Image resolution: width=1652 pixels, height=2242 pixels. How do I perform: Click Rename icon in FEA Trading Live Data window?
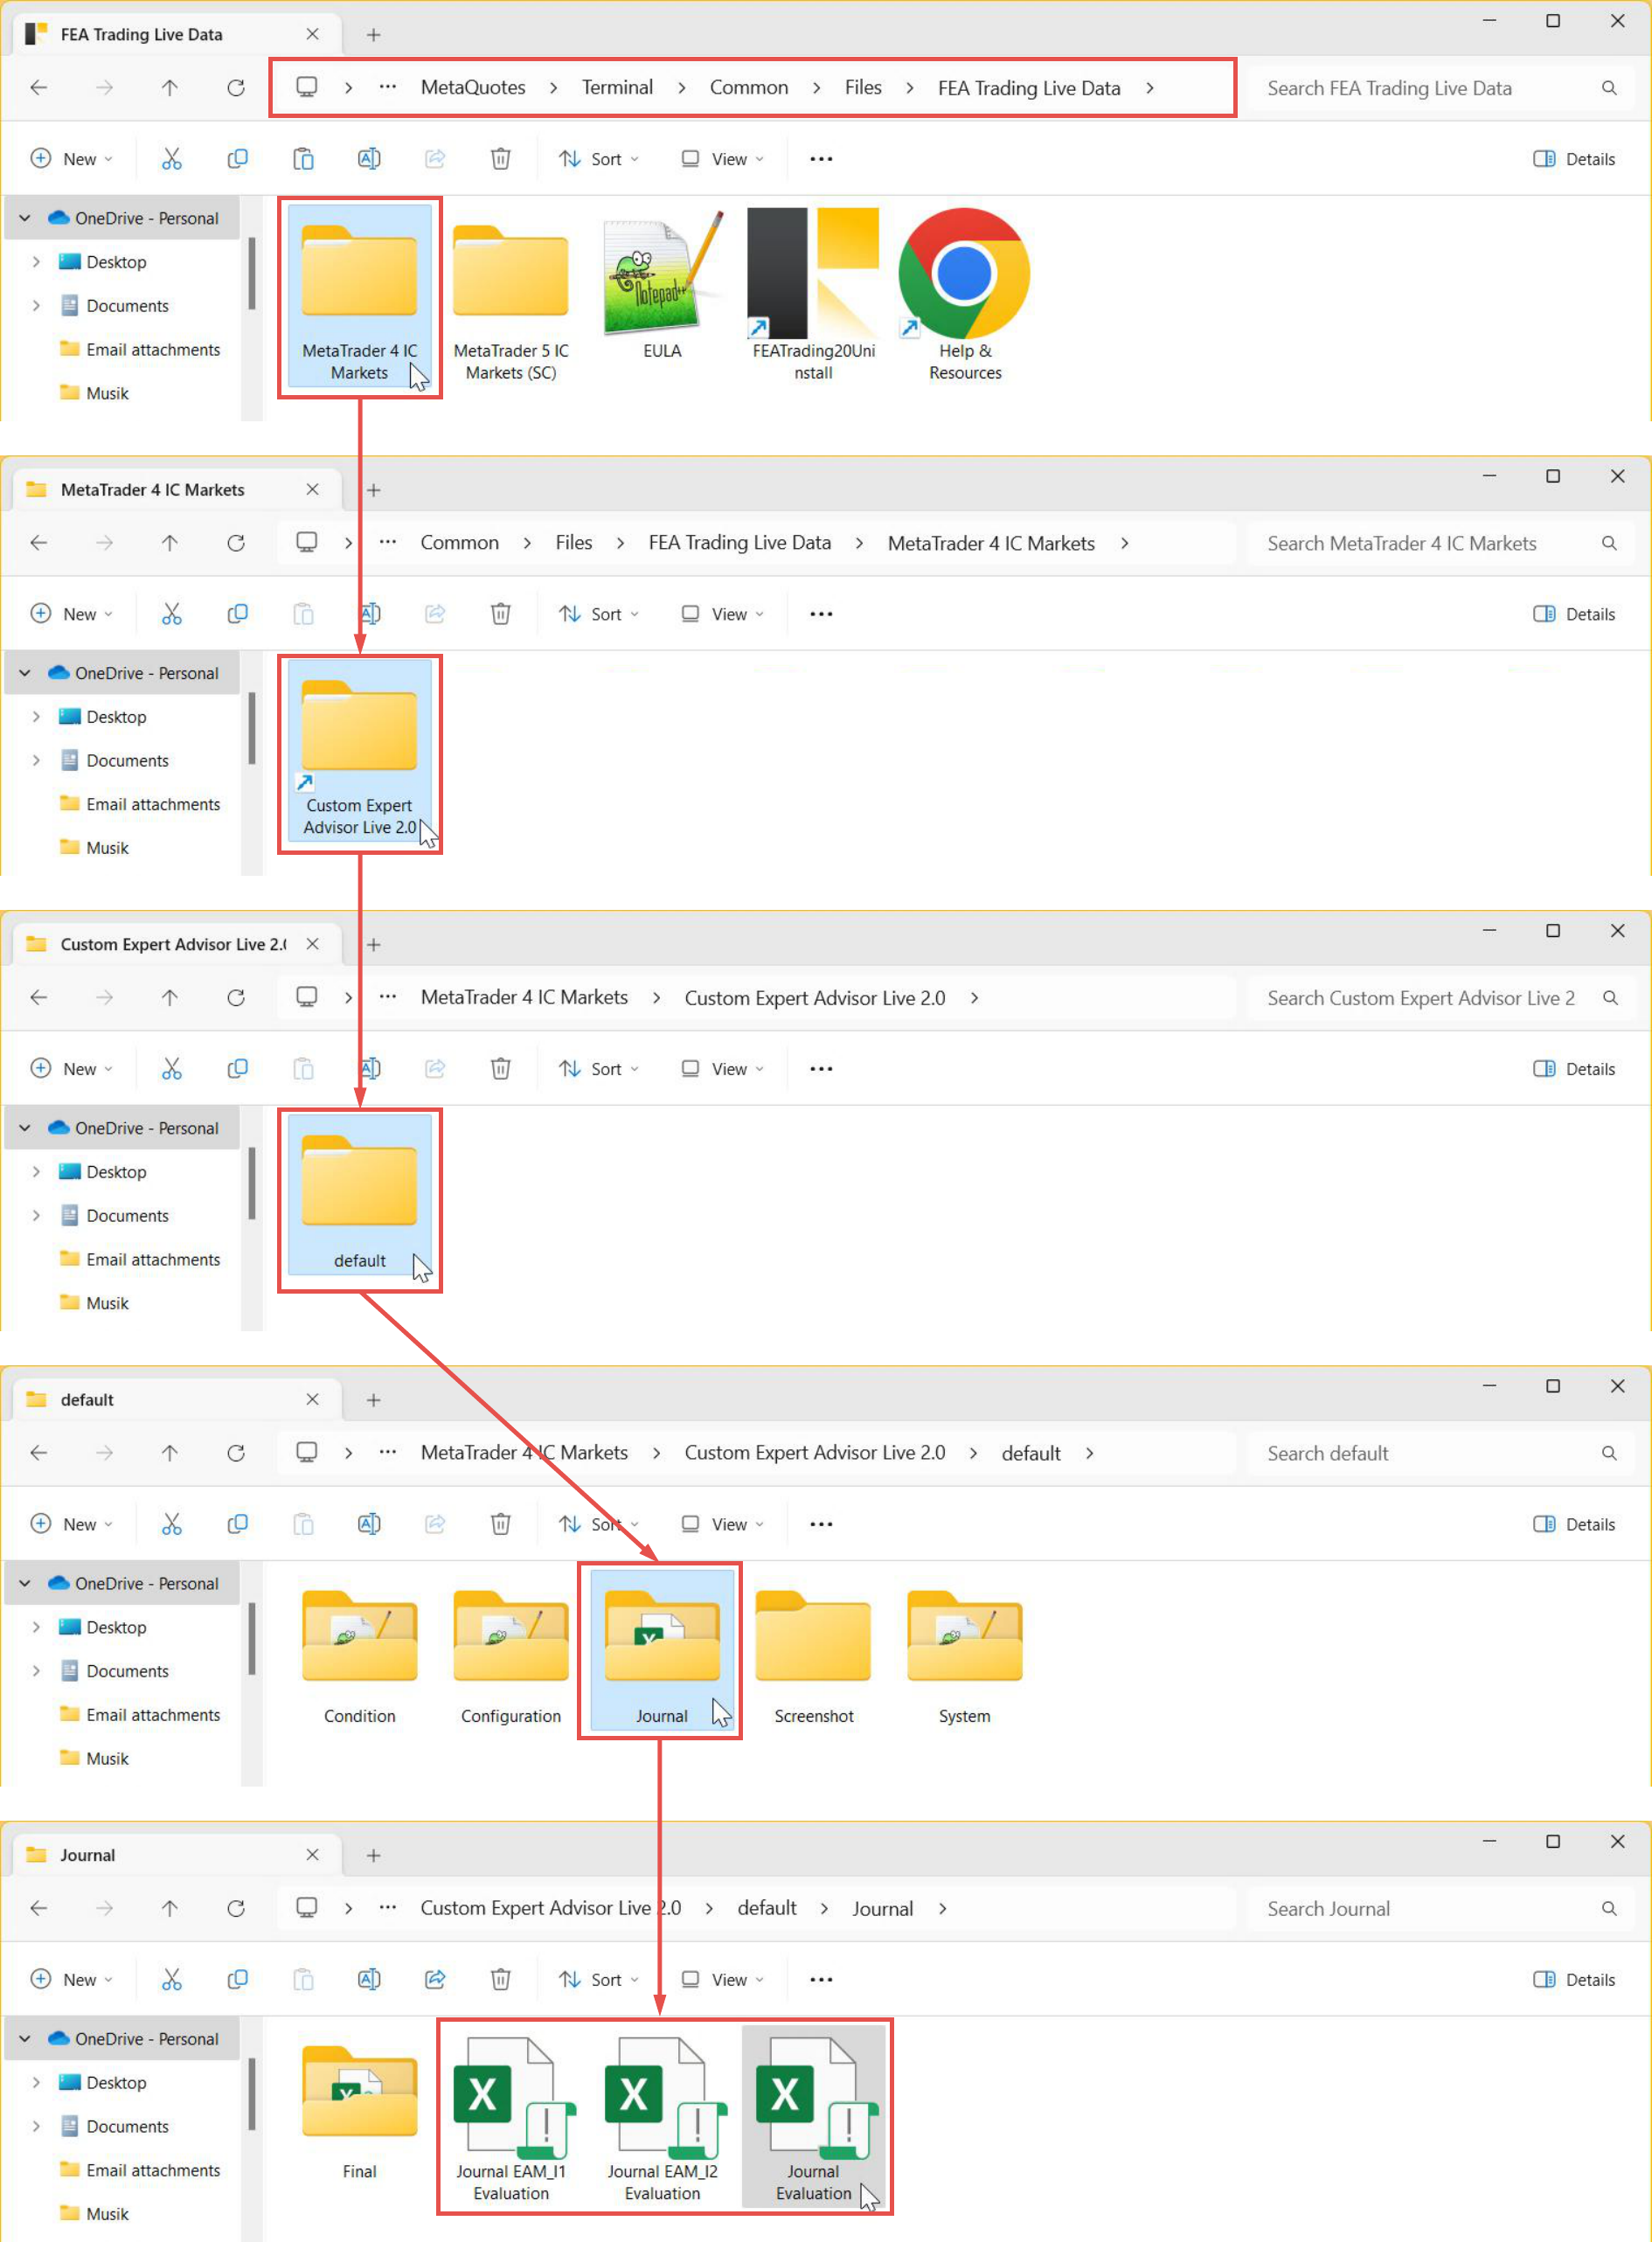[x=369, y=159]
